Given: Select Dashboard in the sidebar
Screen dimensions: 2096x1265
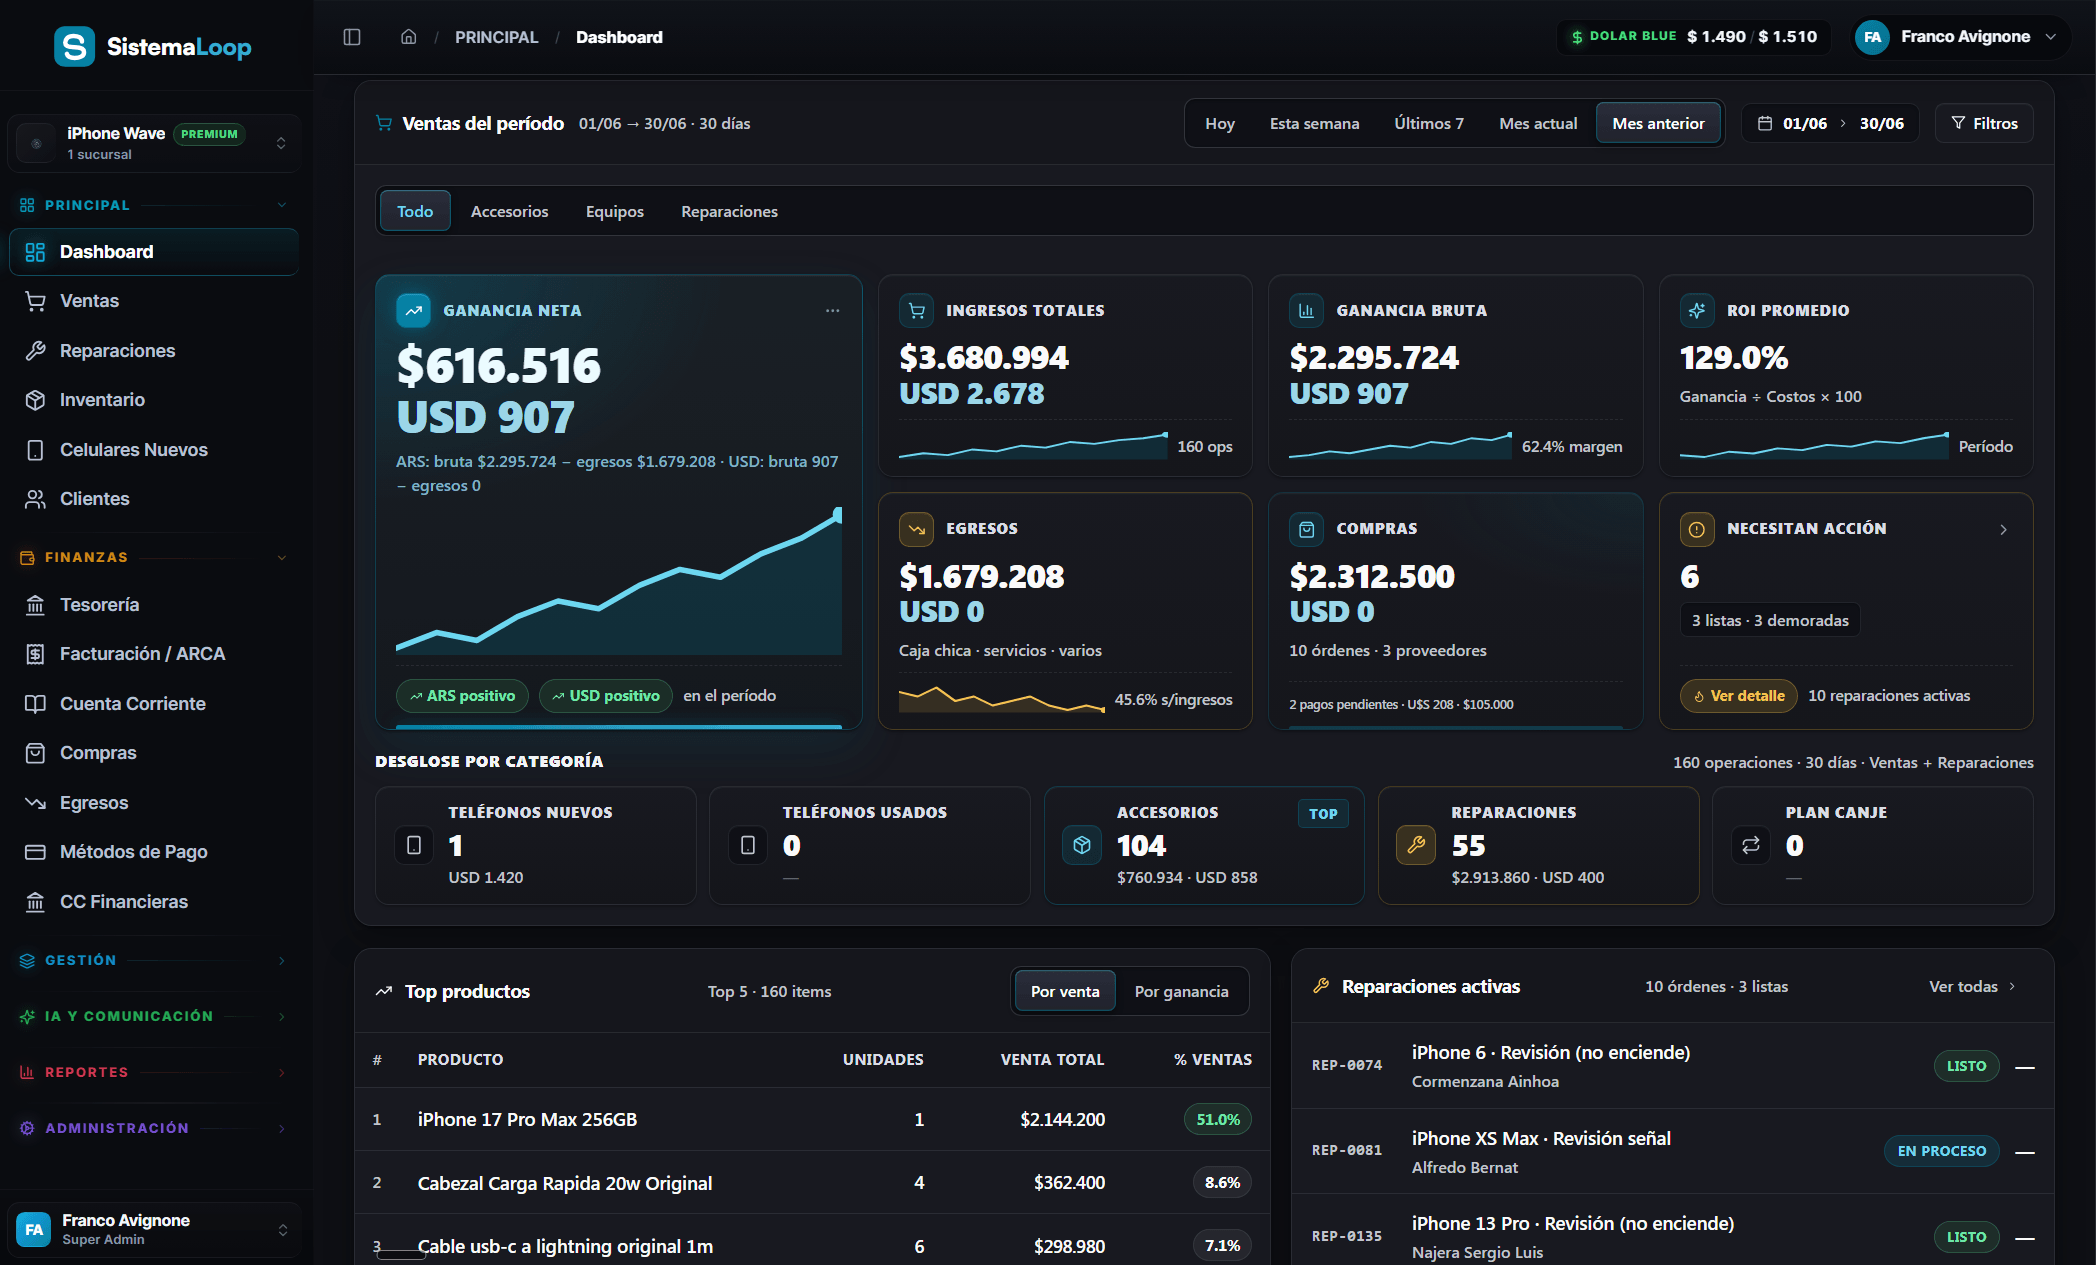Looking at the screenshot, I should click(154, 252).
